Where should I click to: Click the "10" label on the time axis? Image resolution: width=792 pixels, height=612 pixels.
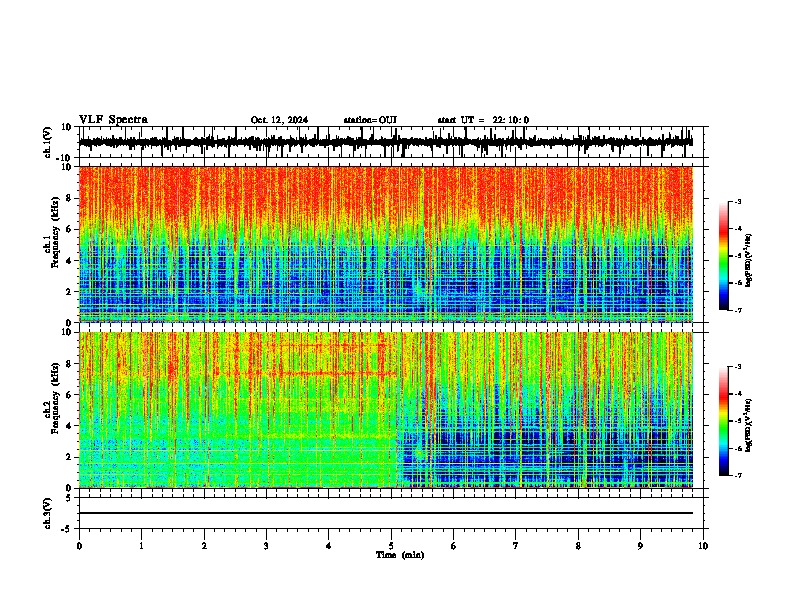tap(703, 546)
